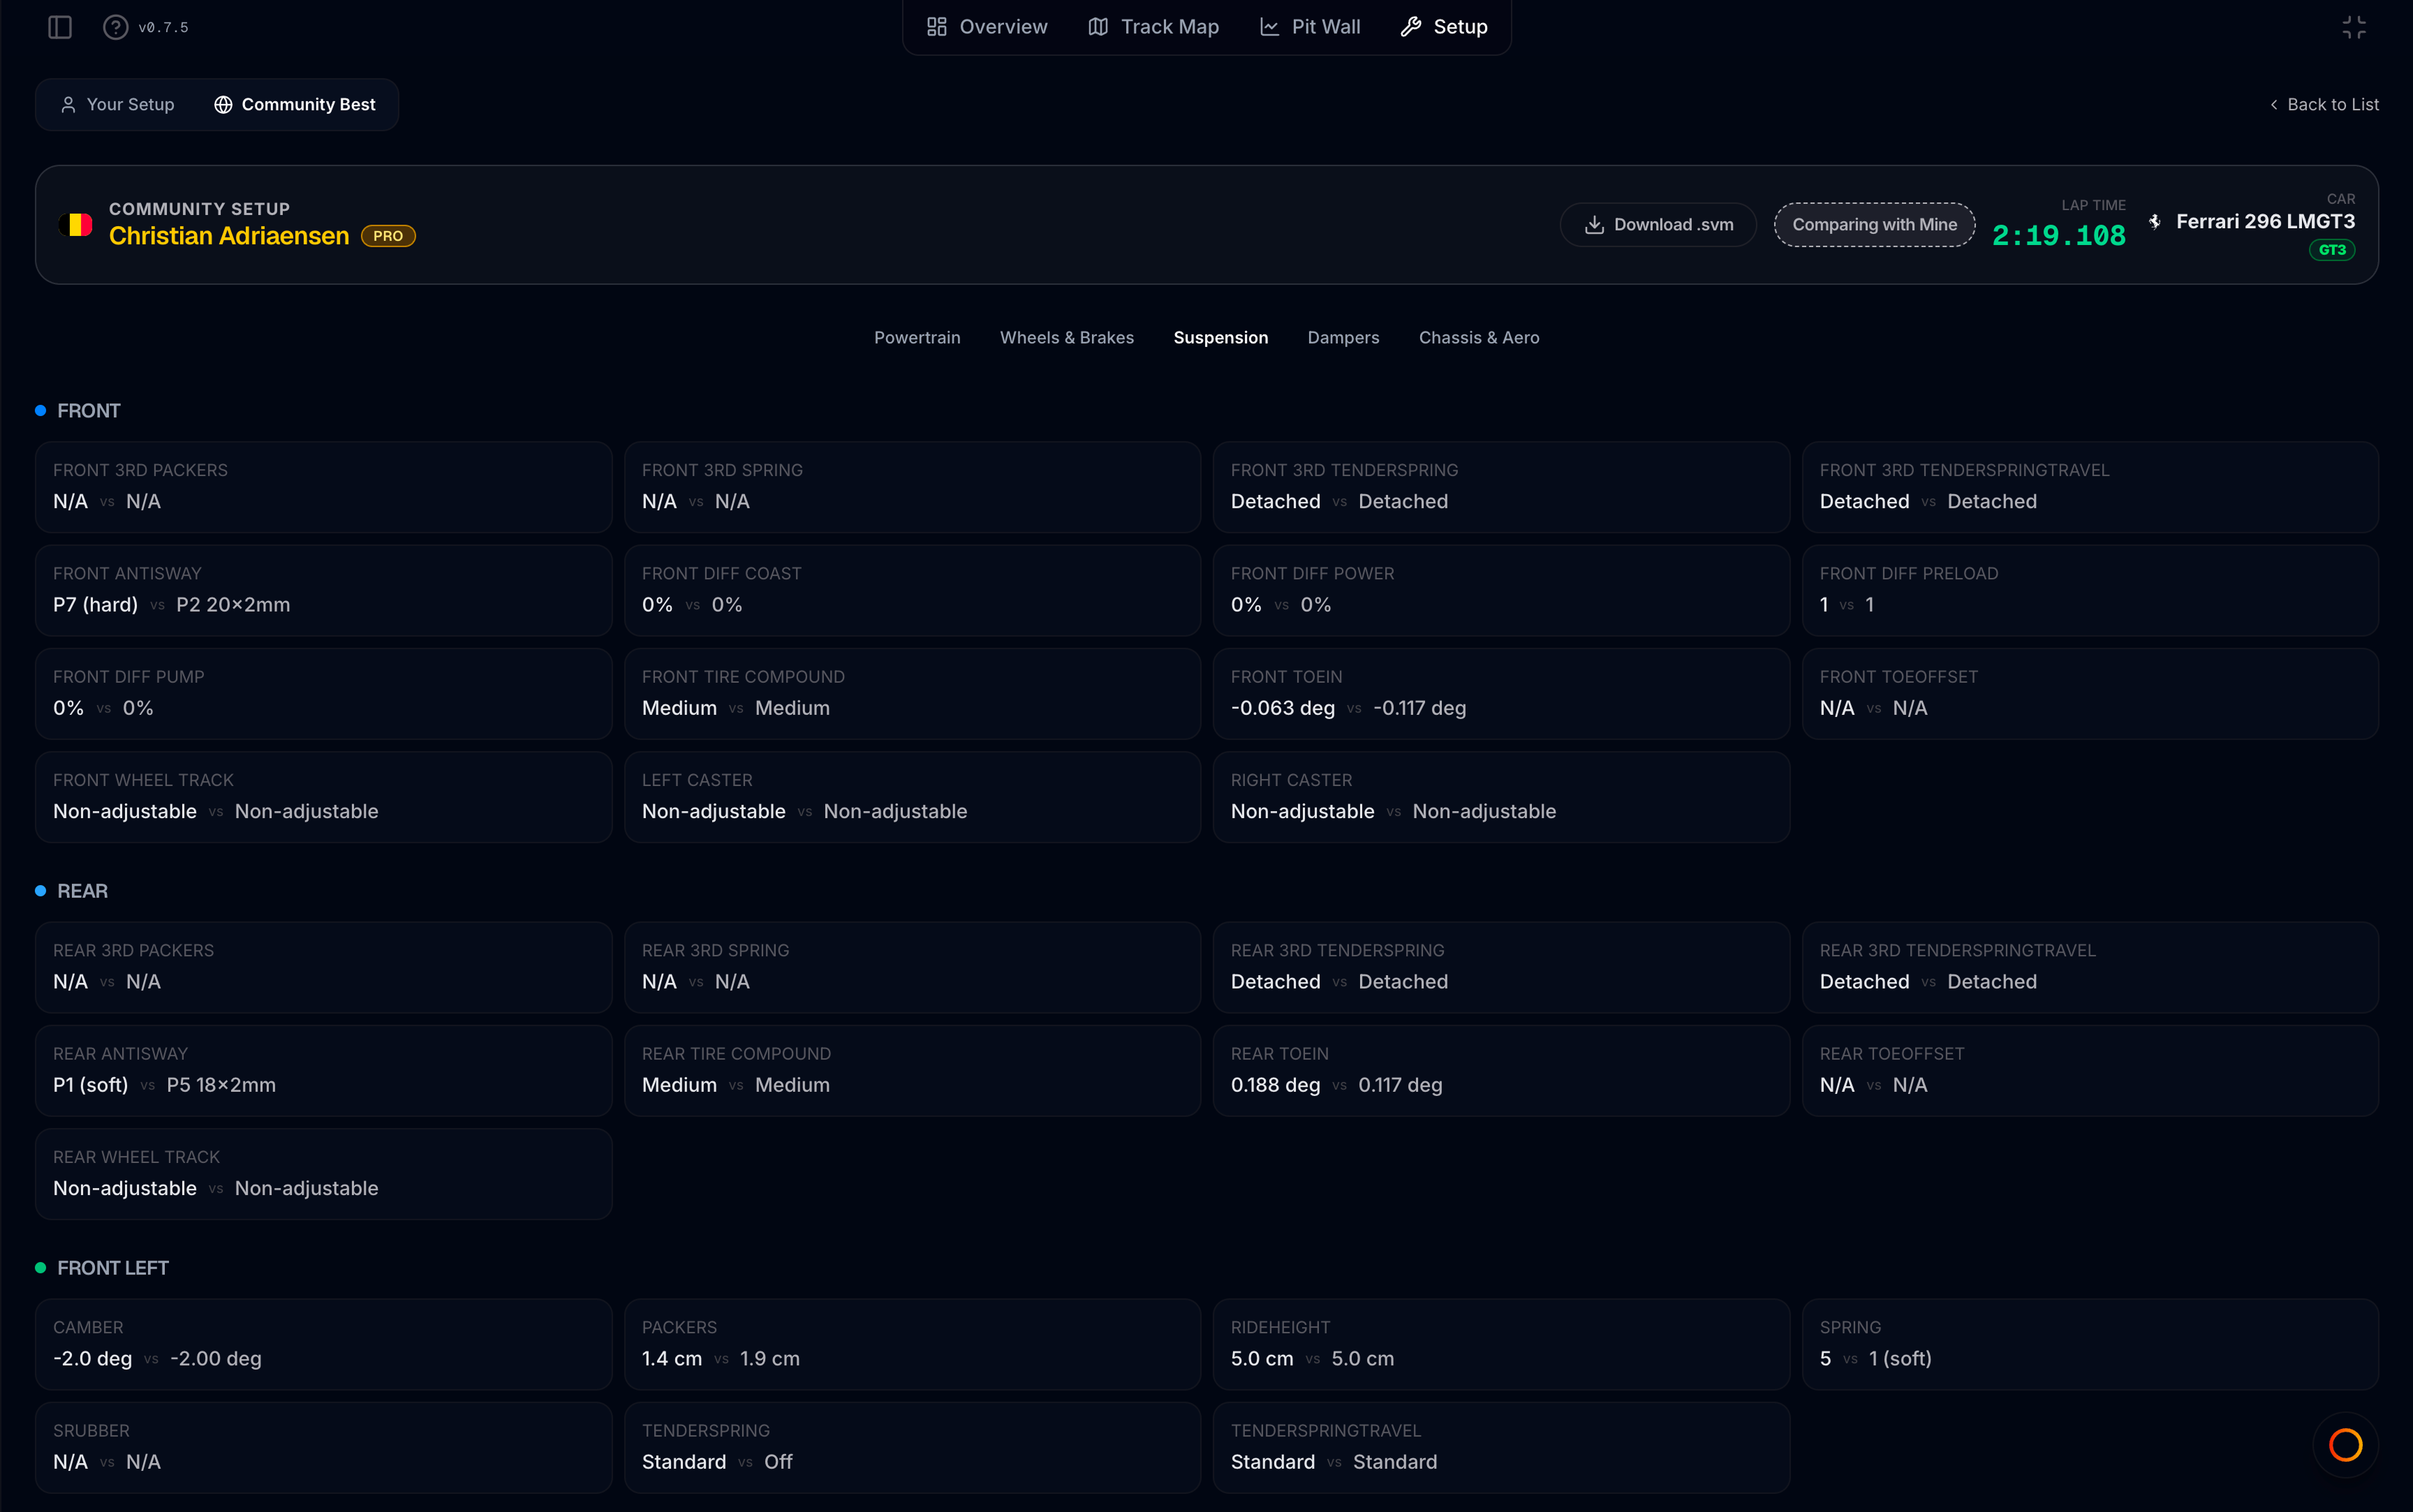Click the Front Diff Pump card
The height and width of the screenshot is (1512, 2413).
(323, 694)
